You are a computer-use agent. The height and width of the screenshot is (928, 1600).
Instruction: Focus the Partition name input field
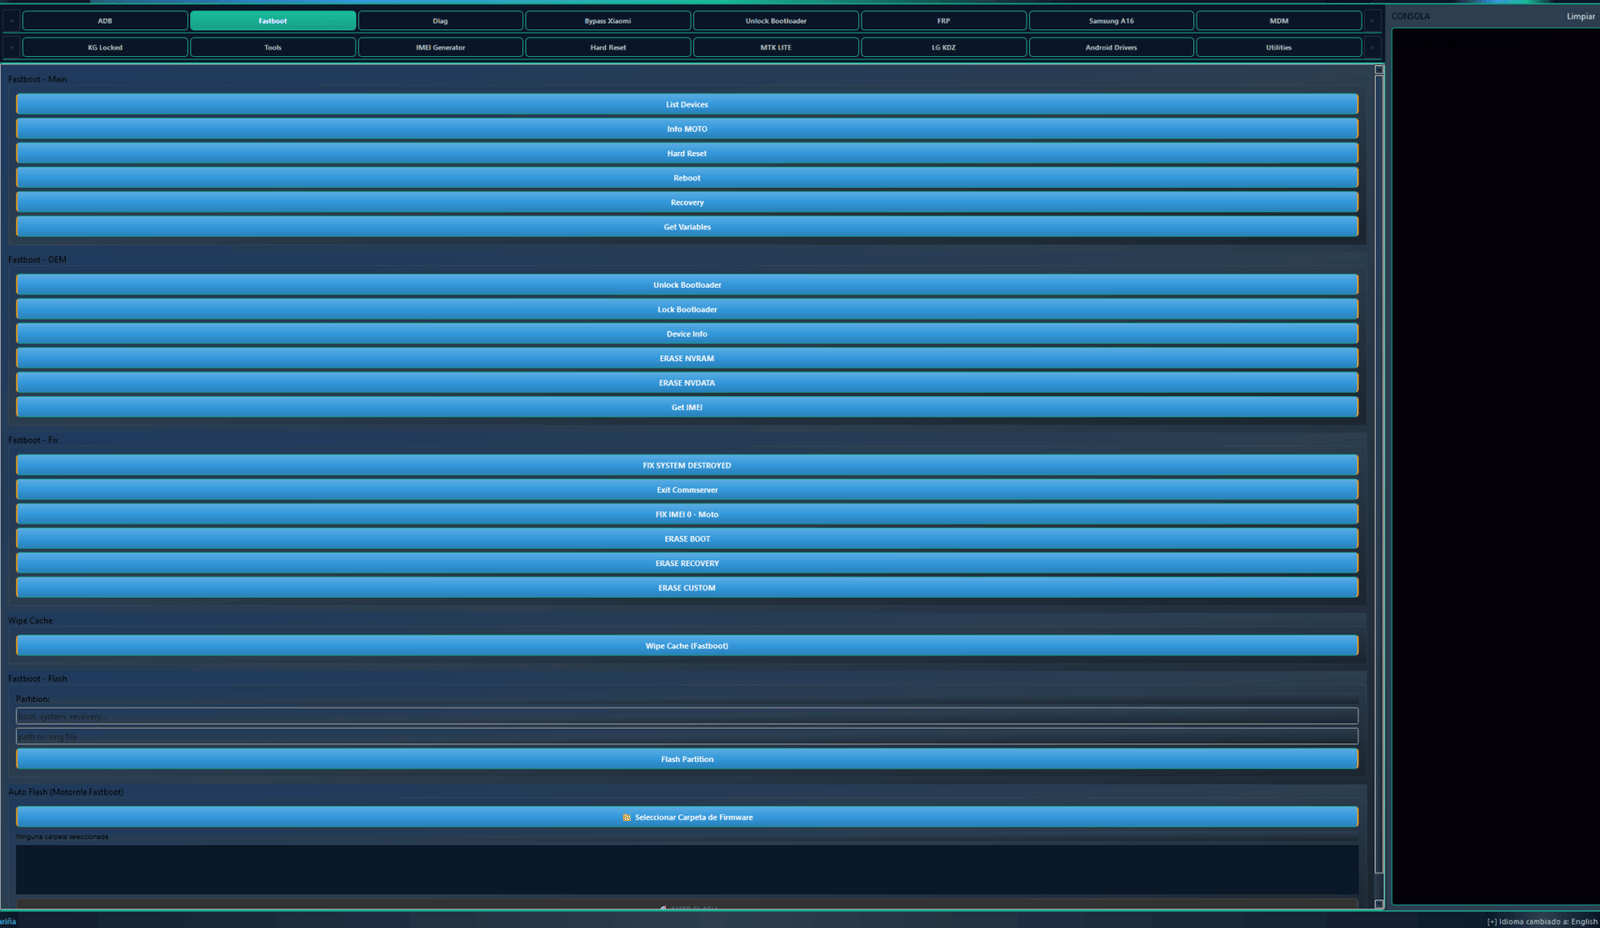coord(687,716)
